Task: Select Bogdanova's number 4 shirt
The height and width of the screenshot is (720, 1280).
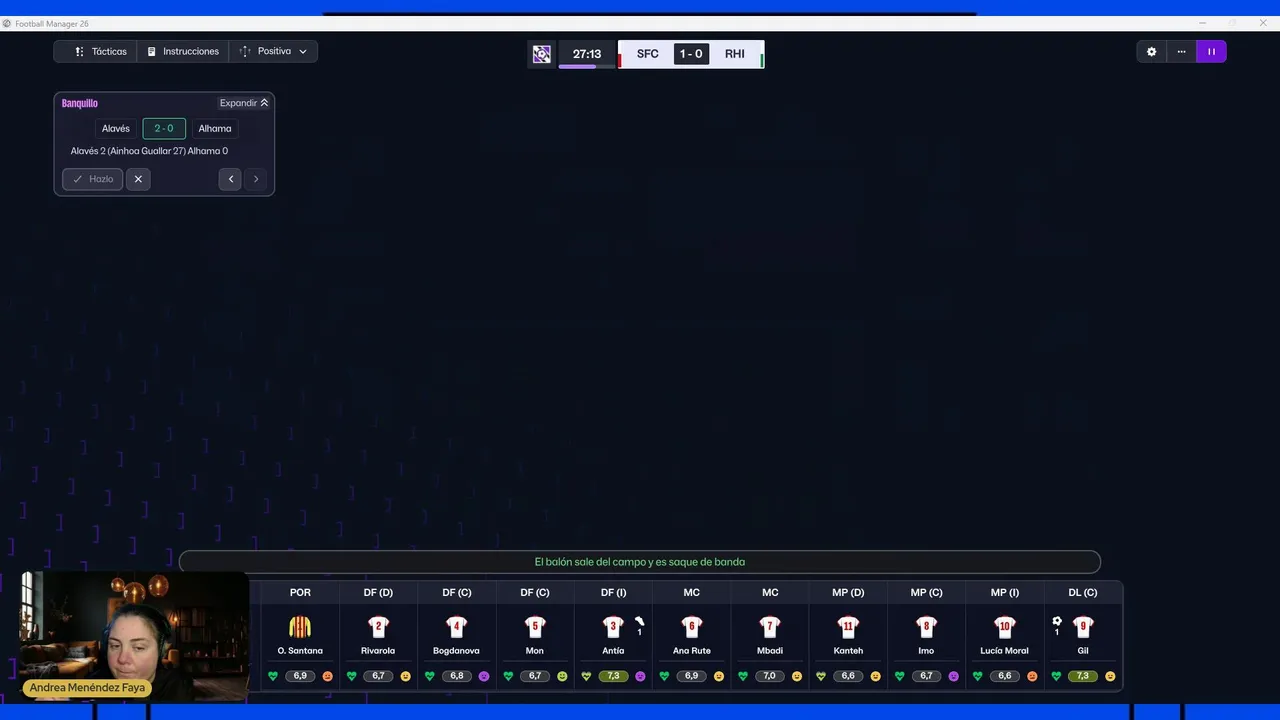Action: click(x=456, y=627)
